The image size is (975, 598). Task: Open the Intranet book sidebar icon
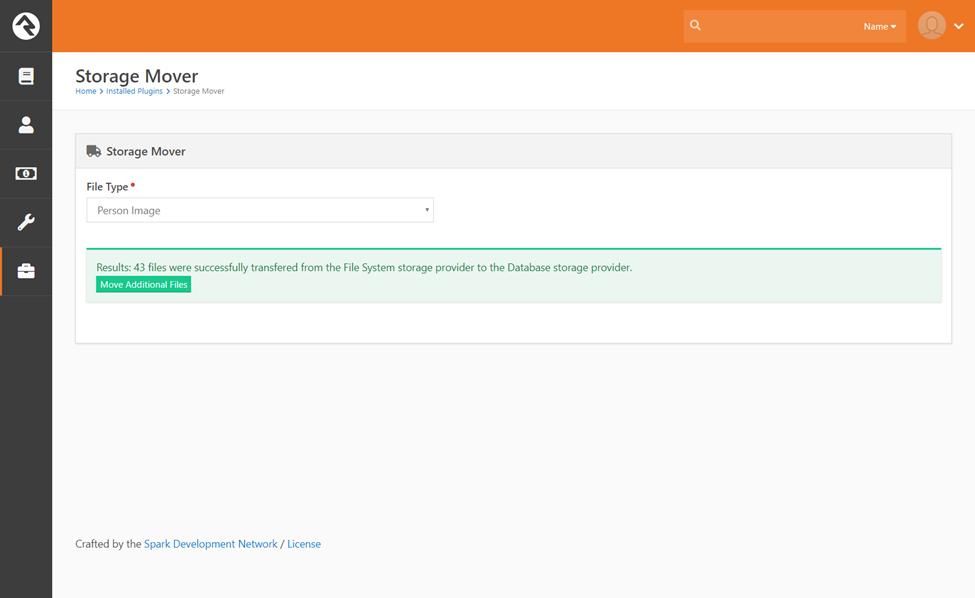coord(25,76)
